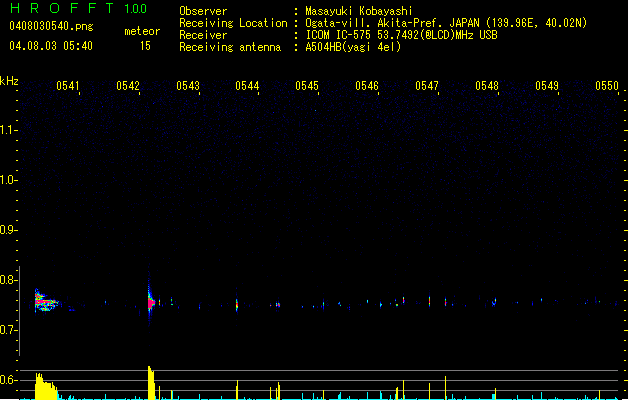This screenshot has height=400, width=629.
Task: Click the HROFFT 1.0.0 title text
Action: click(x=79, y=8)
